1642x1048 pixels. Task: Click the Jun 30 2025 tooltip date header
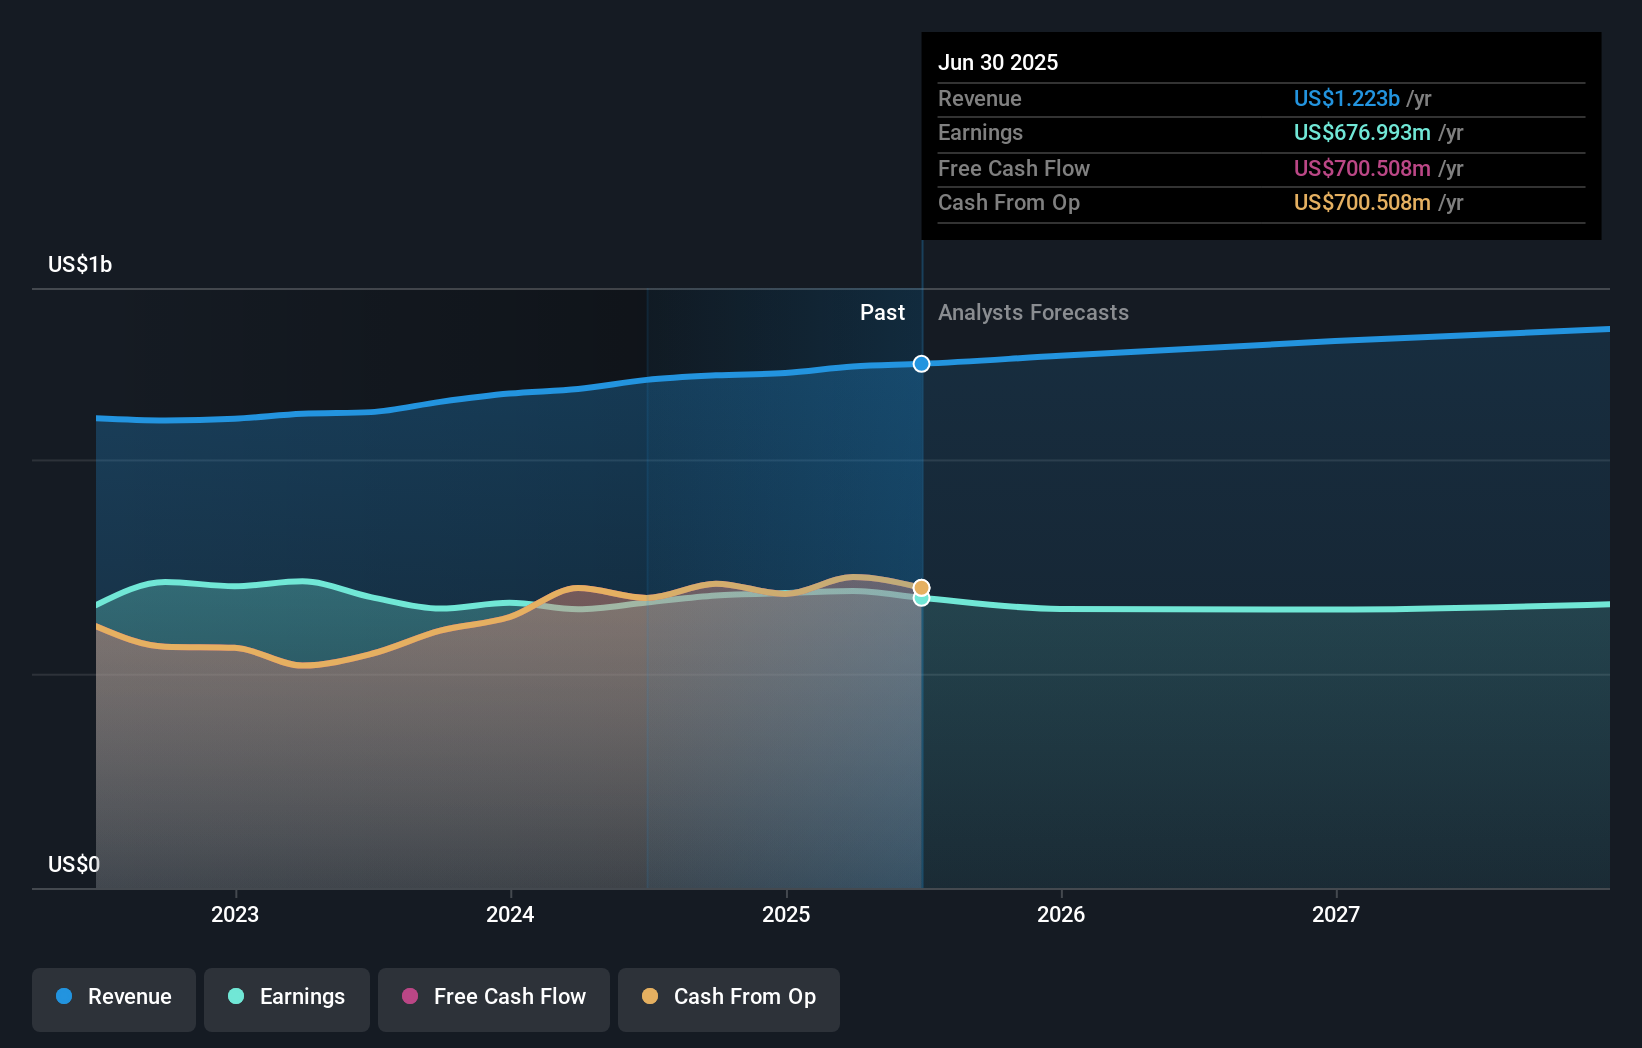[998, 62]
